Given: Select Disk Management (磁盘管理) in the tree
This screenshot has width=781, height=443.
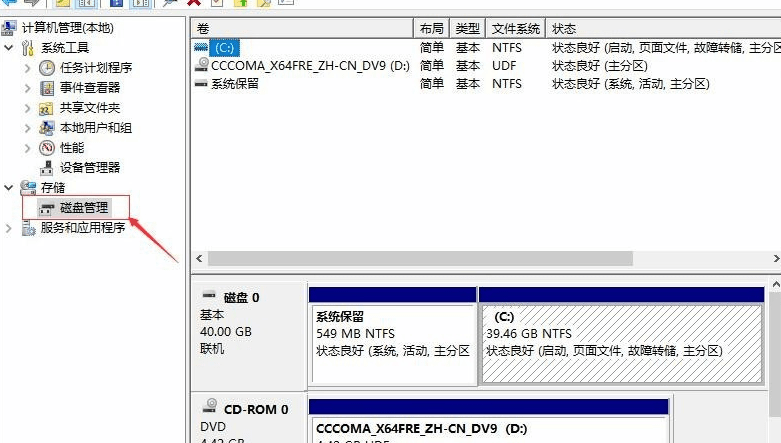Looking at the screenshot, I should [84, 208].
